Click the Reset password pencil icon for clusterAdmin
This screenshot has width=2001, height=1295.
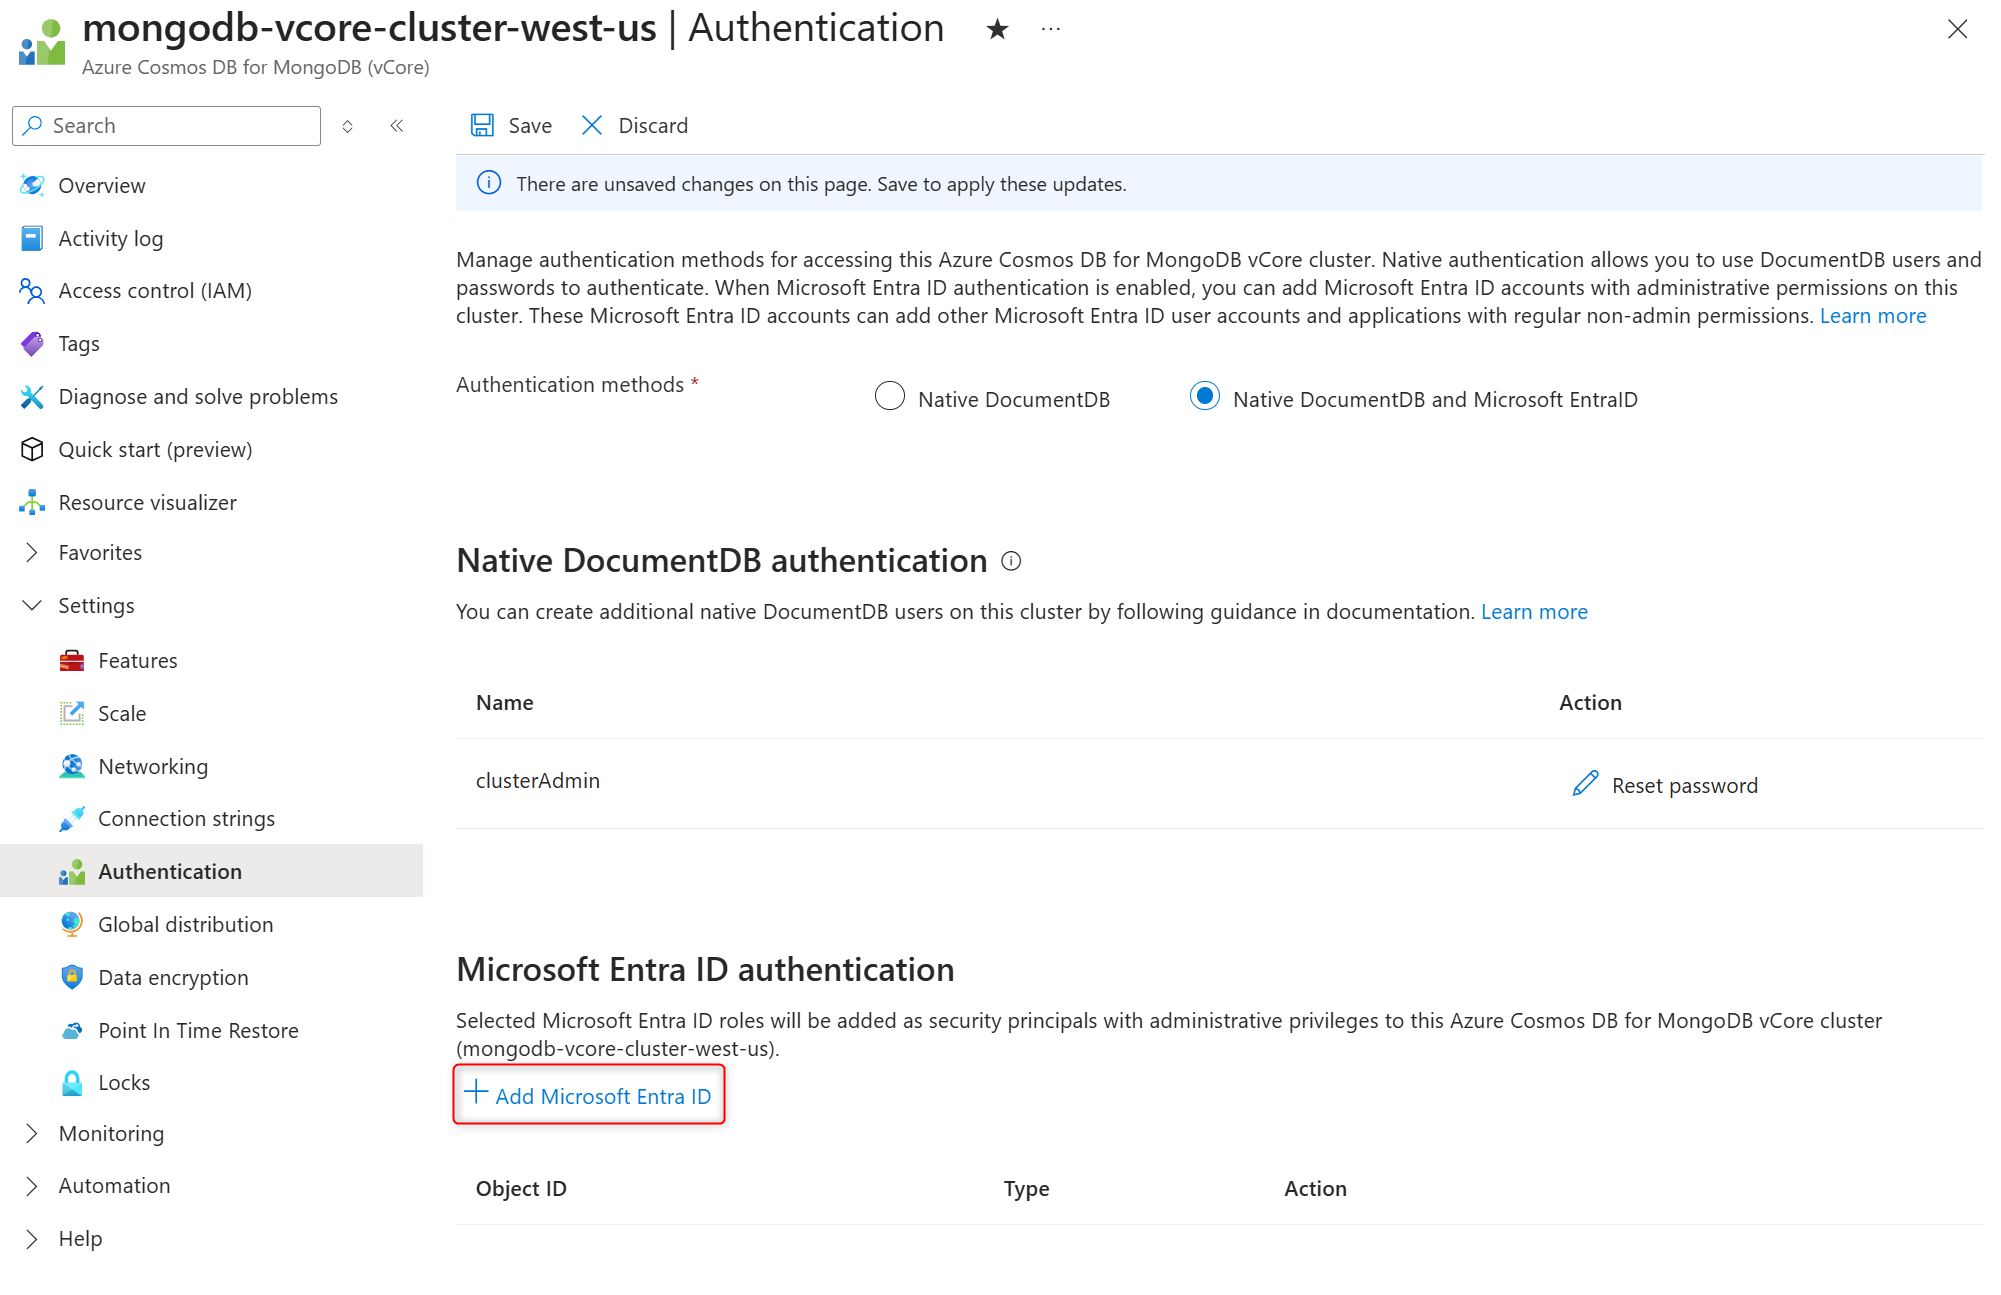pyautogui.click(x=1586, y=784)
